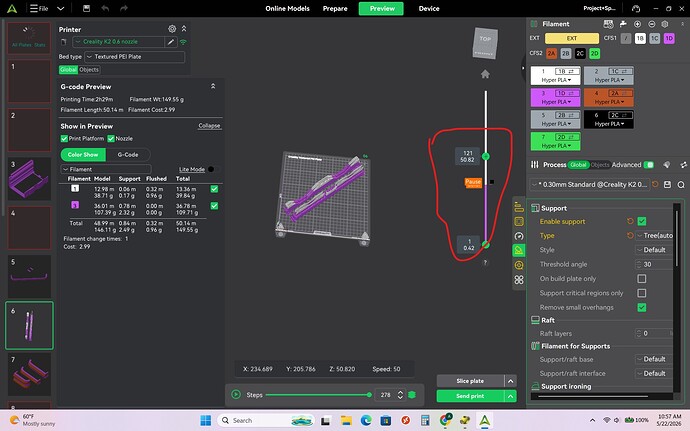
Task: Click the redo arrow icon
Action: pos(124,8)
